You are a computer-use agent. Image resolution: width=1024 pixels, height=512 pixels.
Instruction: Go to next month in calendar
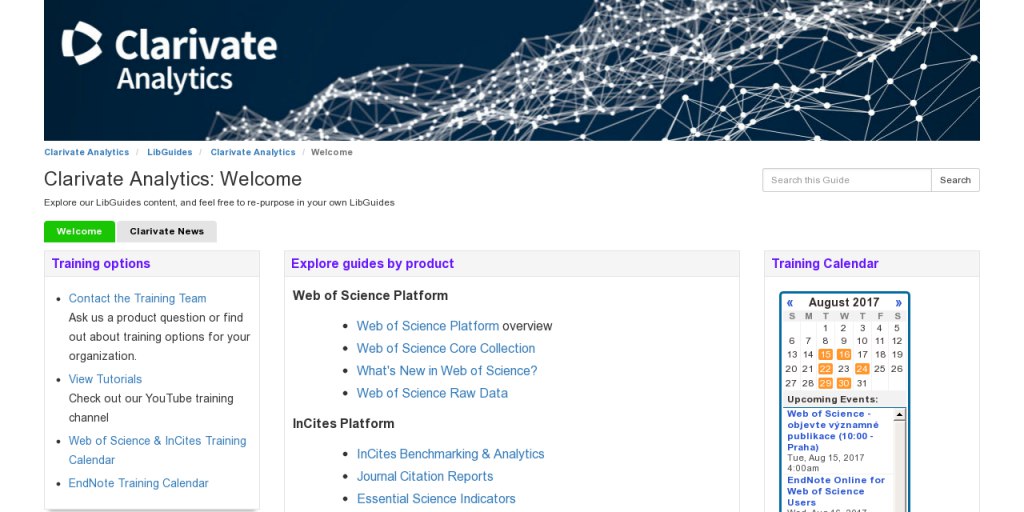pyautogui.click(x=899, y=302)
